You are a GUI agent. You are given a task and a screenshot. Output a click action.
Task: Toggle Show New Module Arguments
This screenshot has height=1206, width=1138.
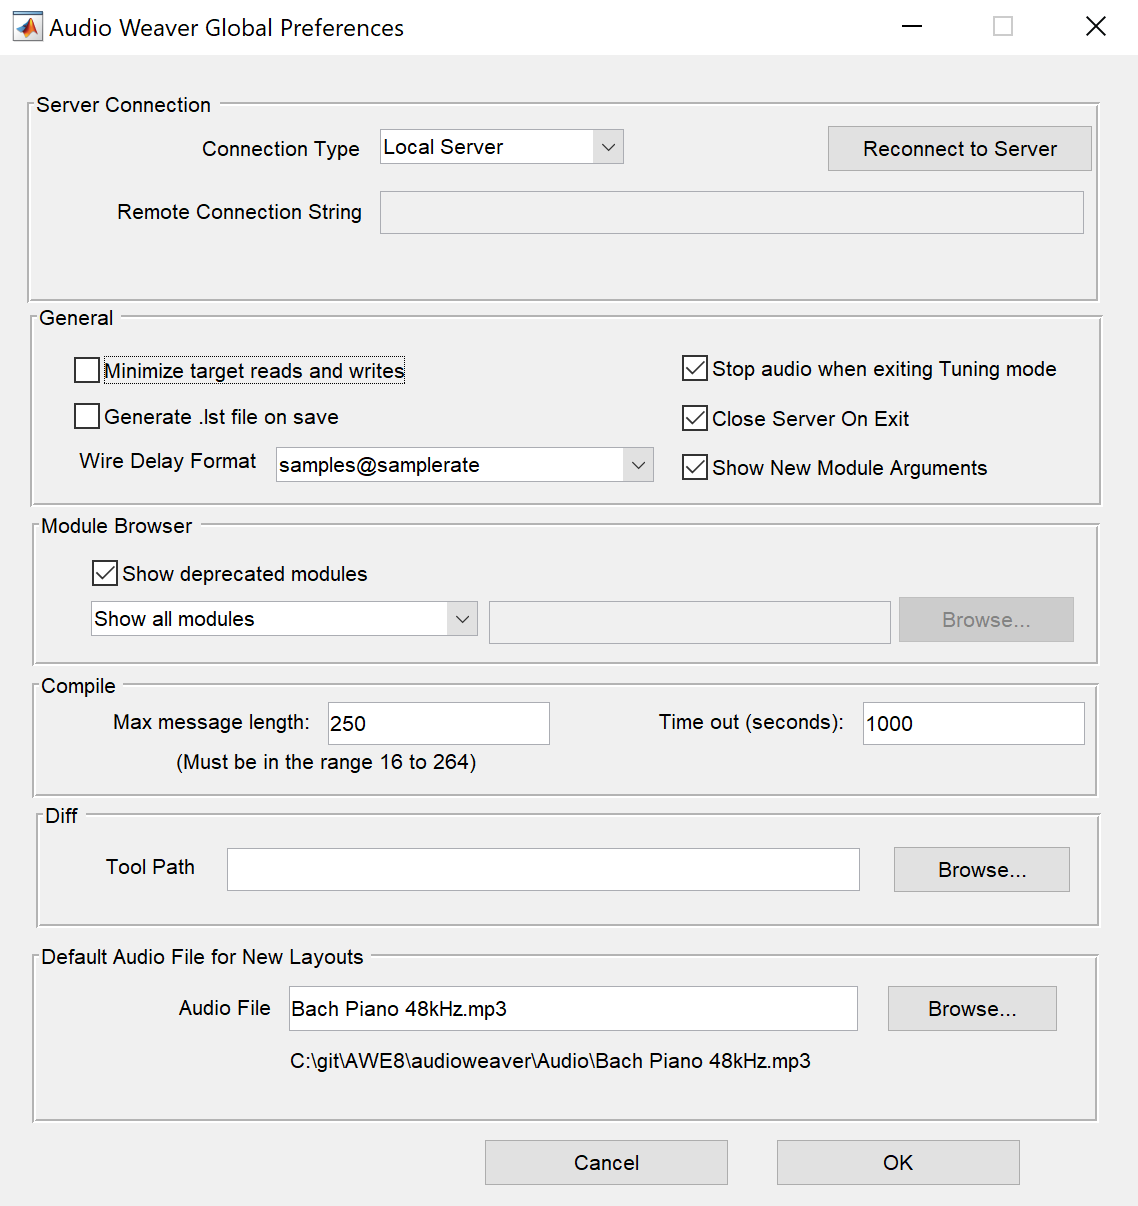tap(695, 467)
